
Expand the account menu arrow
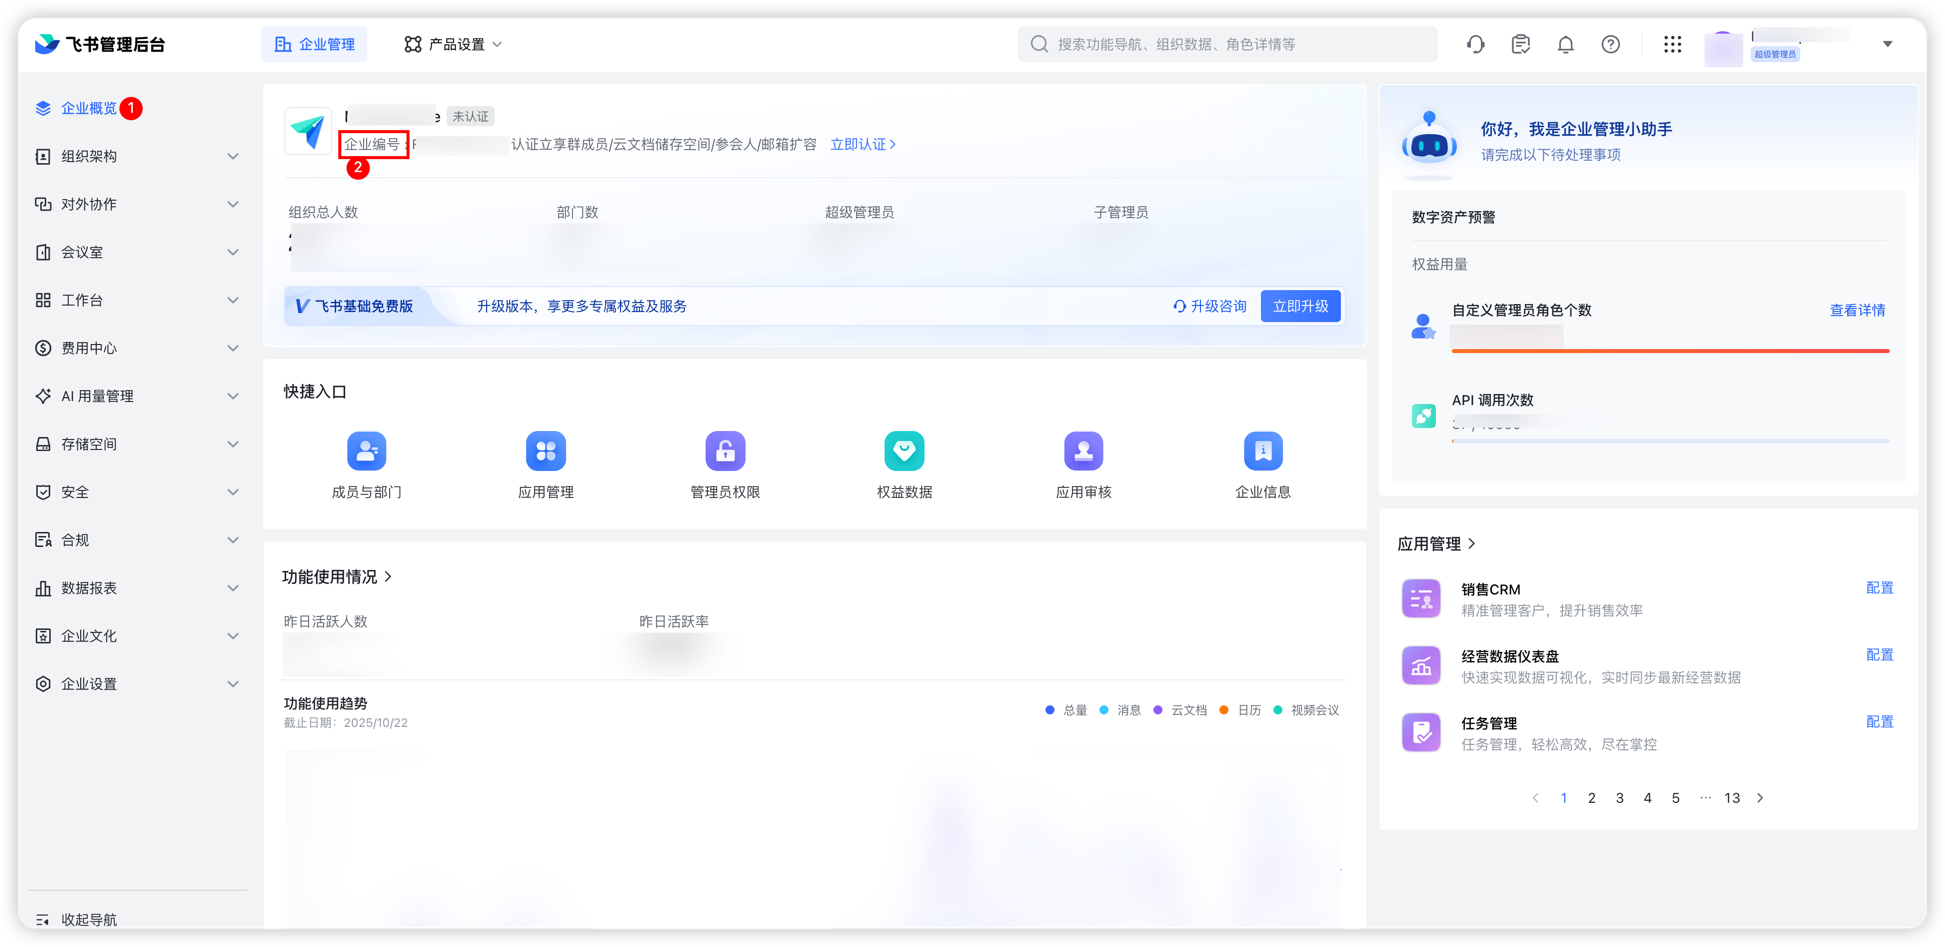[x=1888, y=44]
